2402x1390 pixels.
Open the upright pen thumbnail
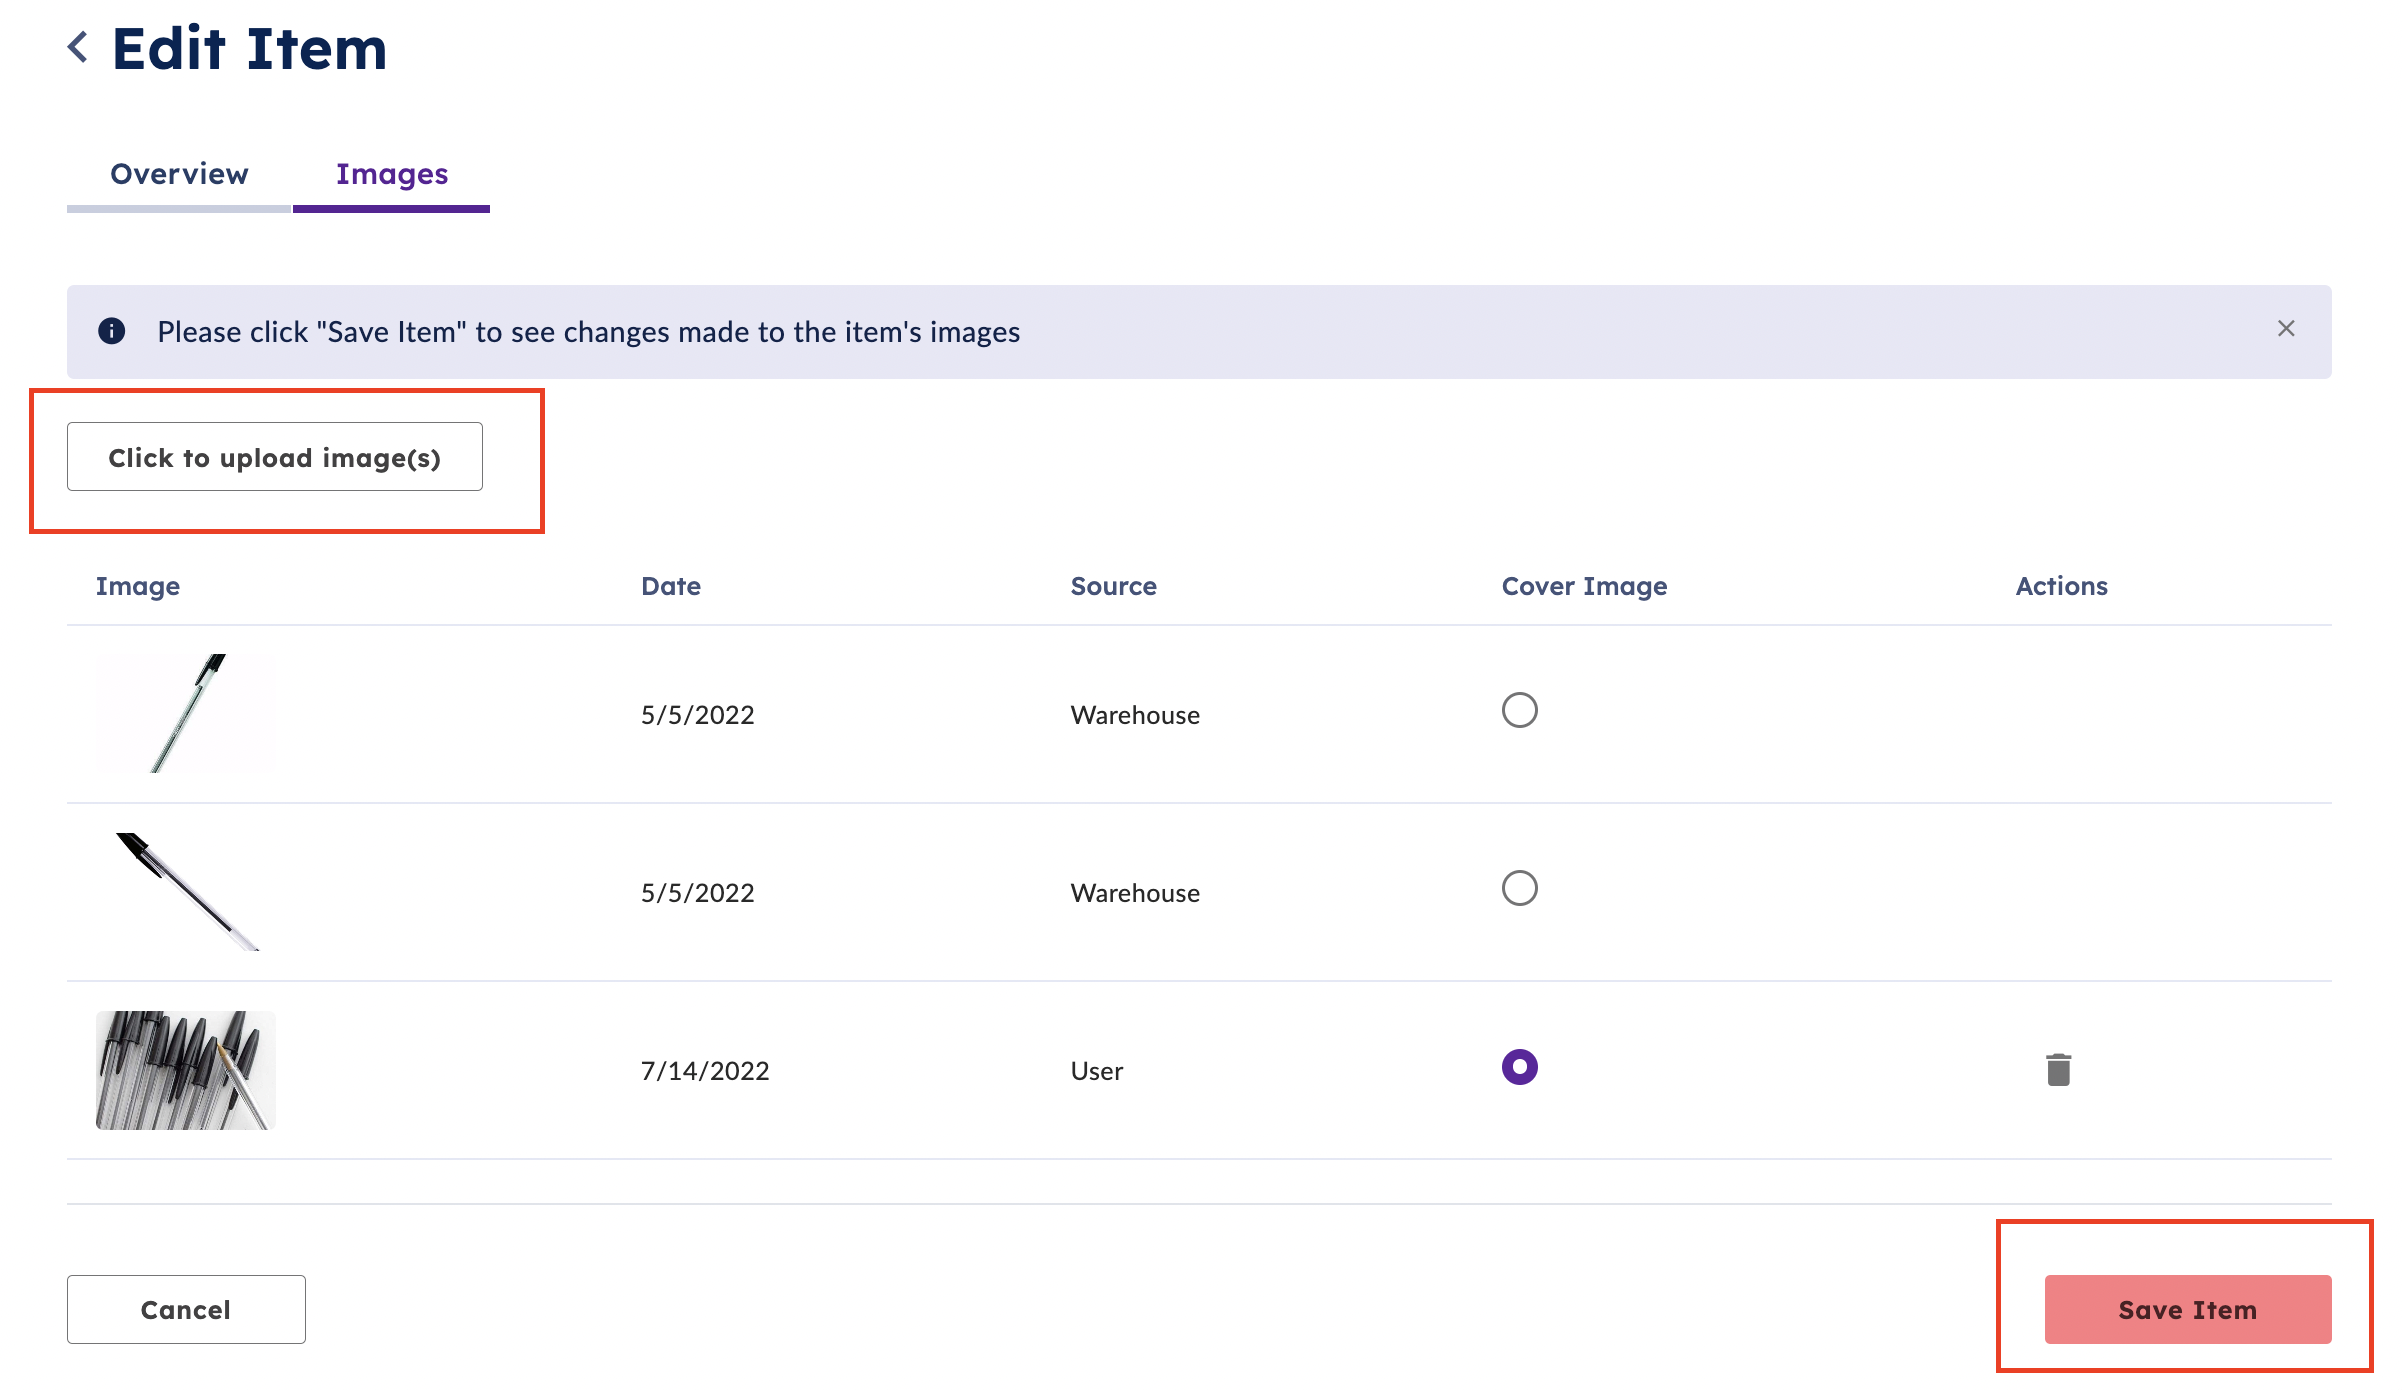tap(186, 713)
